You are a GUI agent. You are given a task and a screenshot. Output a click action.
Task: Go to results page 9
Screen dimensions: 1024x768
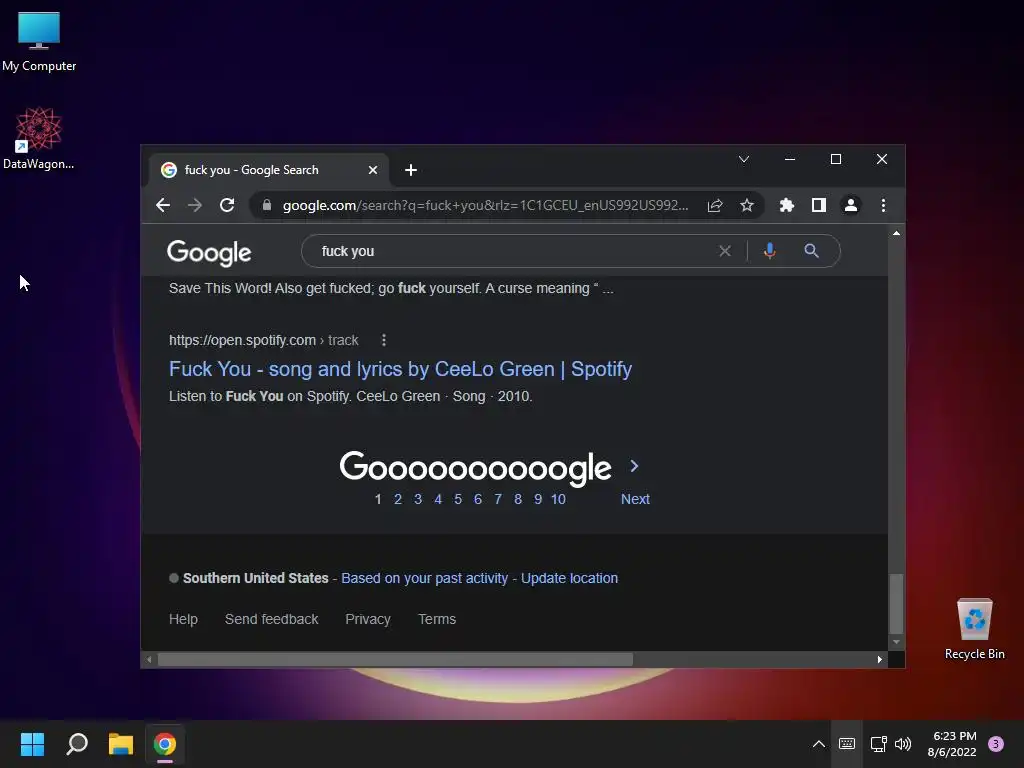(x=538, y=499)
